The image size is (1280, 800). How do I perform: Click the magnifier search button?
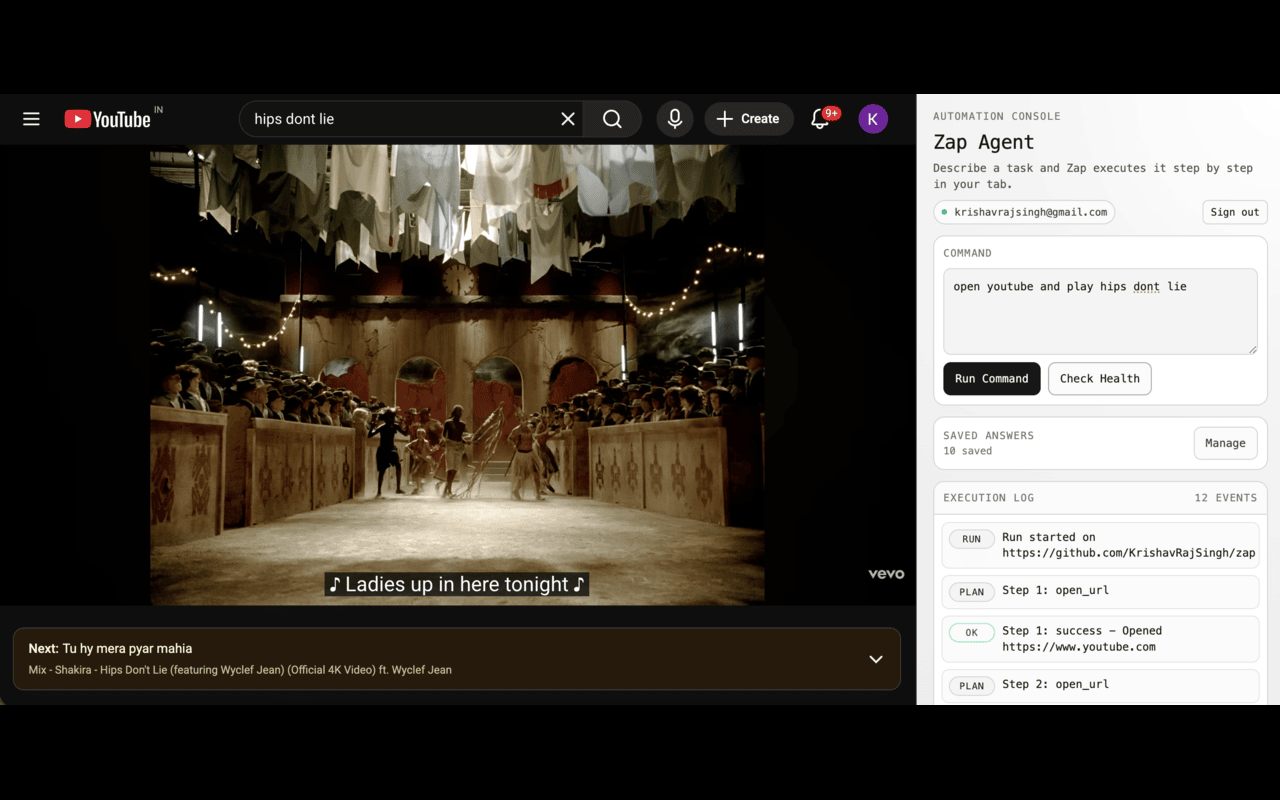click(612, 119)
